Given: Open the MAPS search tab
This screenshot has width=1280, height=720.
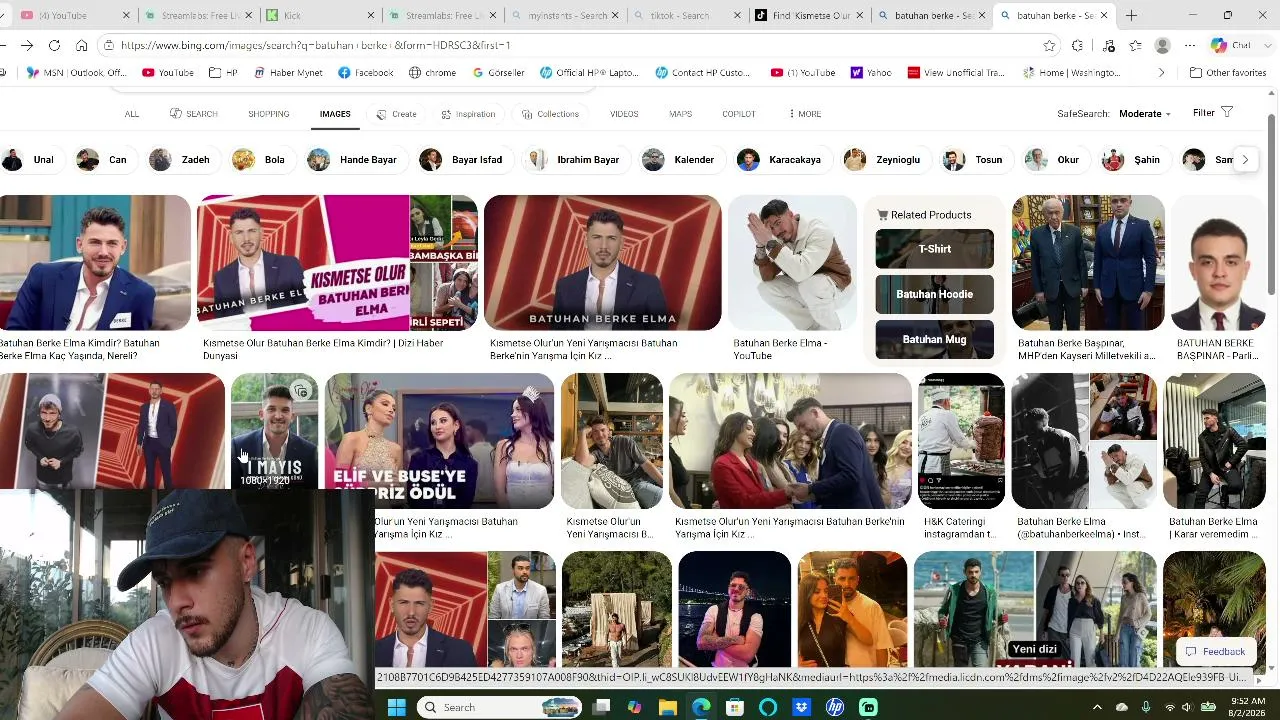Looking at the screenshot, I should (680, 114).
